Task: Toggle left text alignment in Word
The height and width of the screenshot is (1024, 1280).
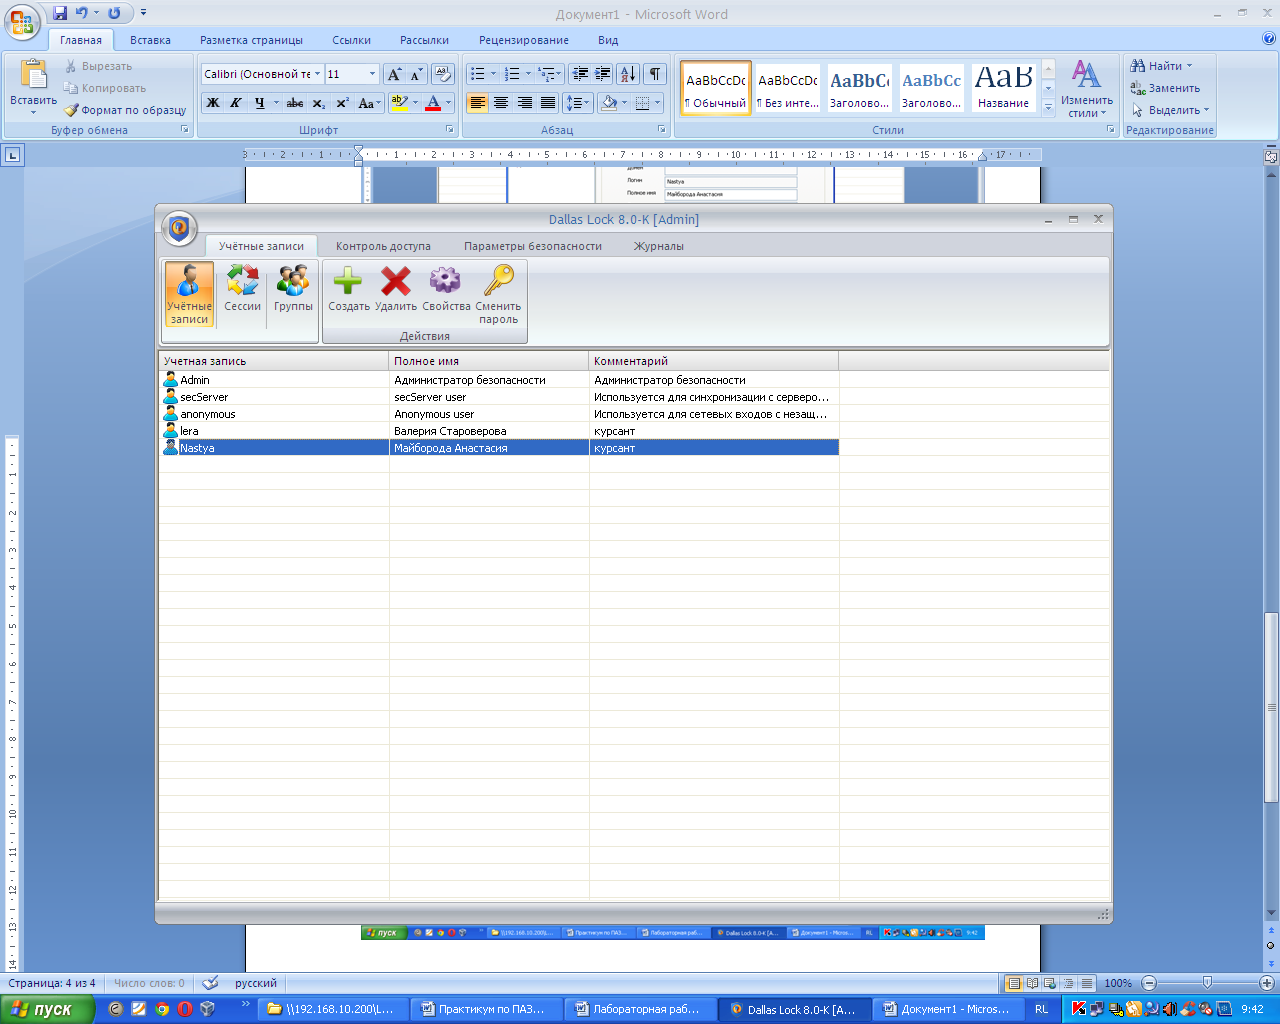Action: 478,103
